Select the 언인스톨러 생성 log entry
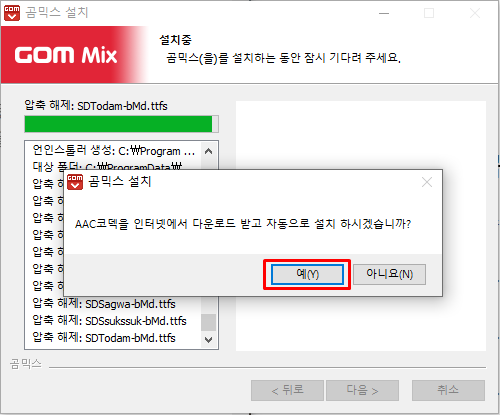This screenshot has height=415, width=500. (113, 151)
